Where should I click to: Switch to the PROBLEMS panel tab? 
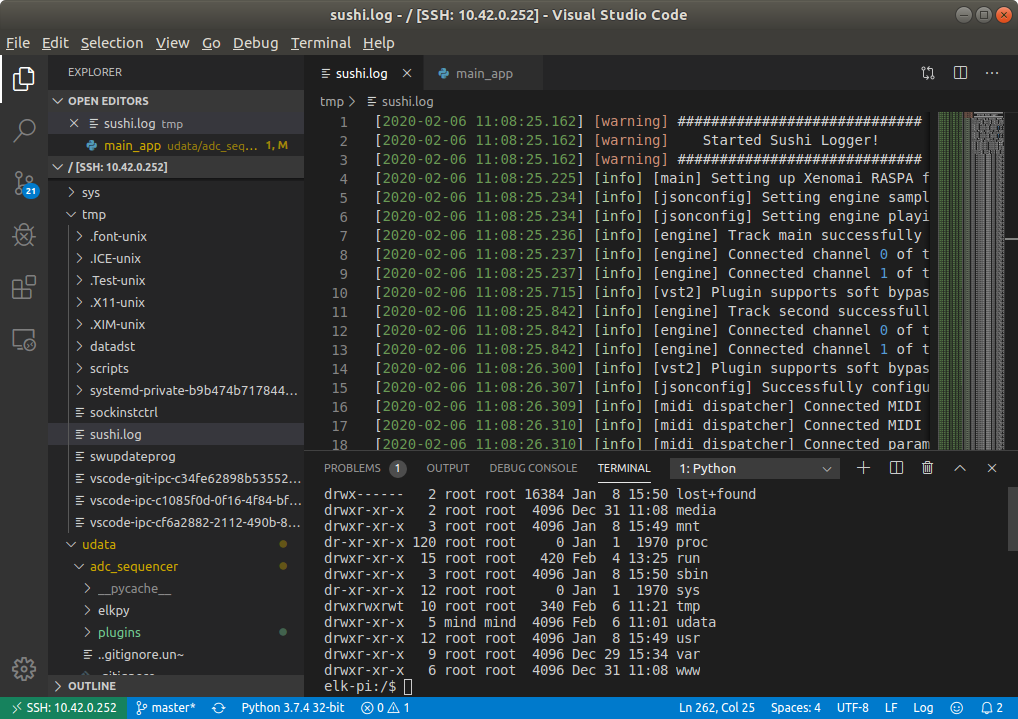click(x=352, y=468)
